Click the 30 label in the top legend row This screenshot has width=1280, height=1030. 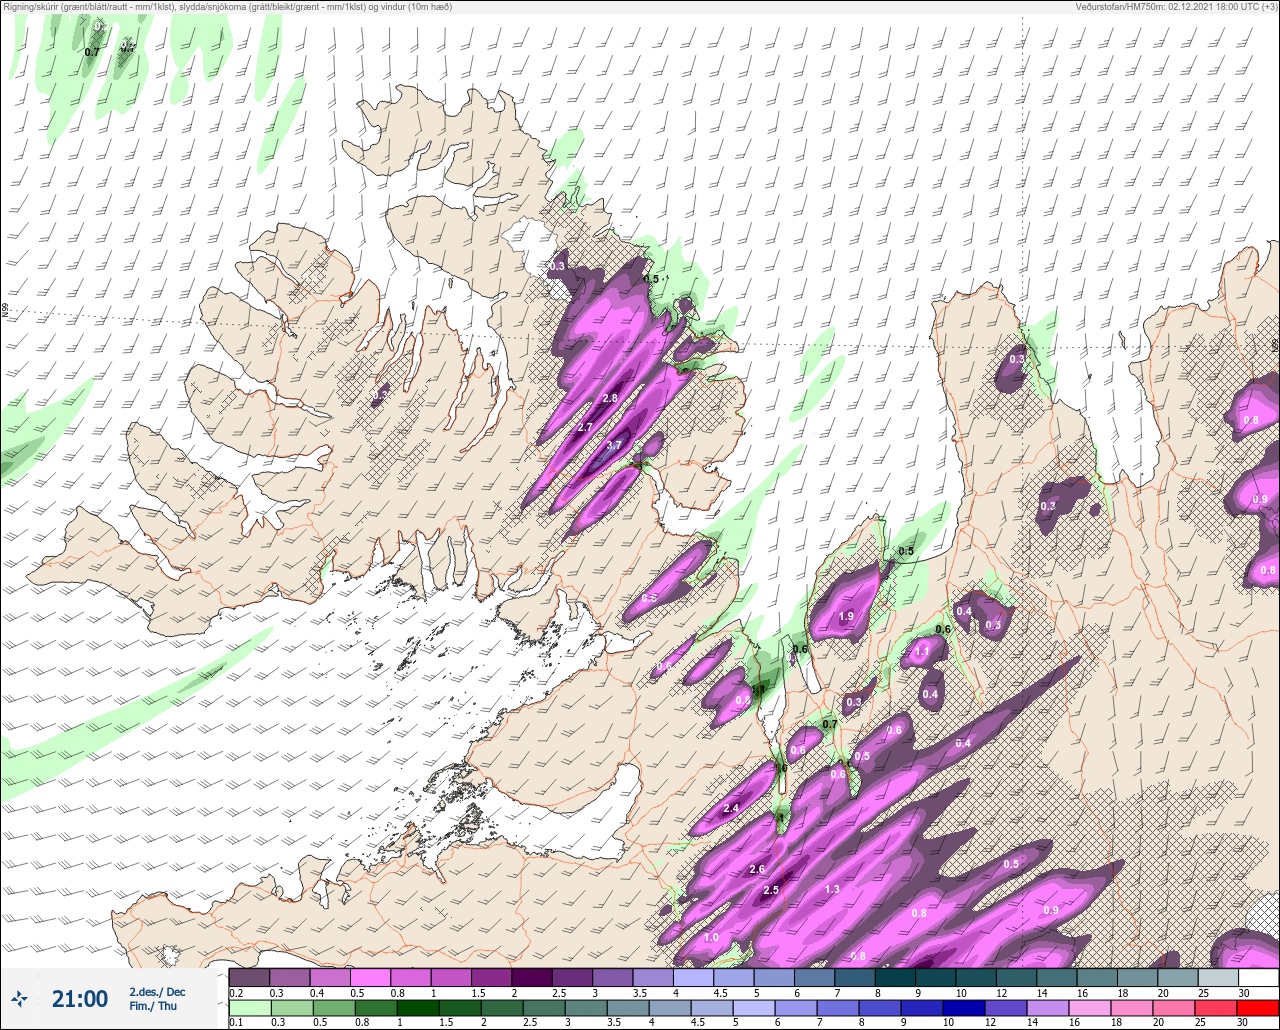click(1243, 992)
